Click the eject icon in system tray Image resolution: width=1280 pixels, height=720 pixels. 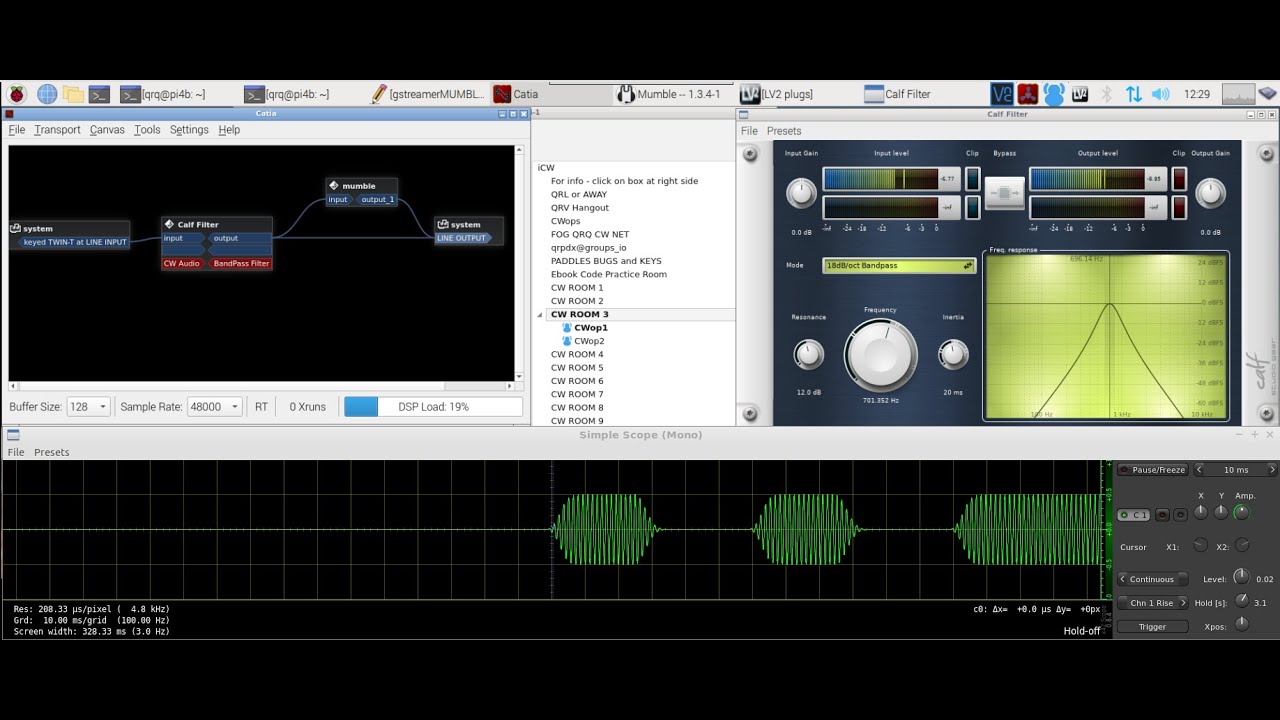[x=1267, y=94]
